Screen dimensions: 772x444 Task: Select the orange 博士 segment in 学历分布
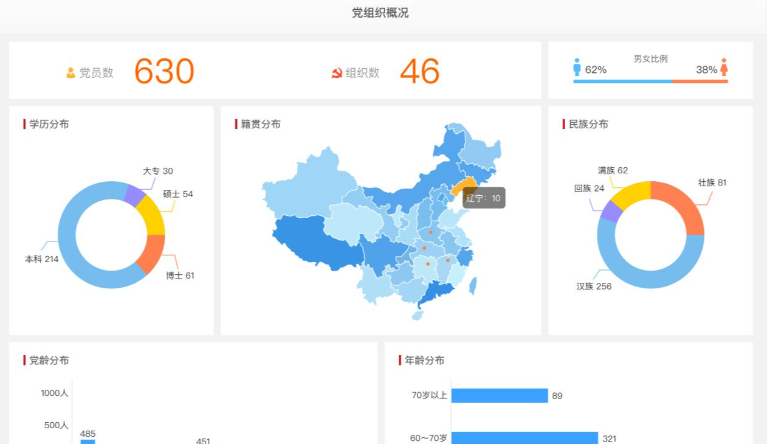(153, 254)
